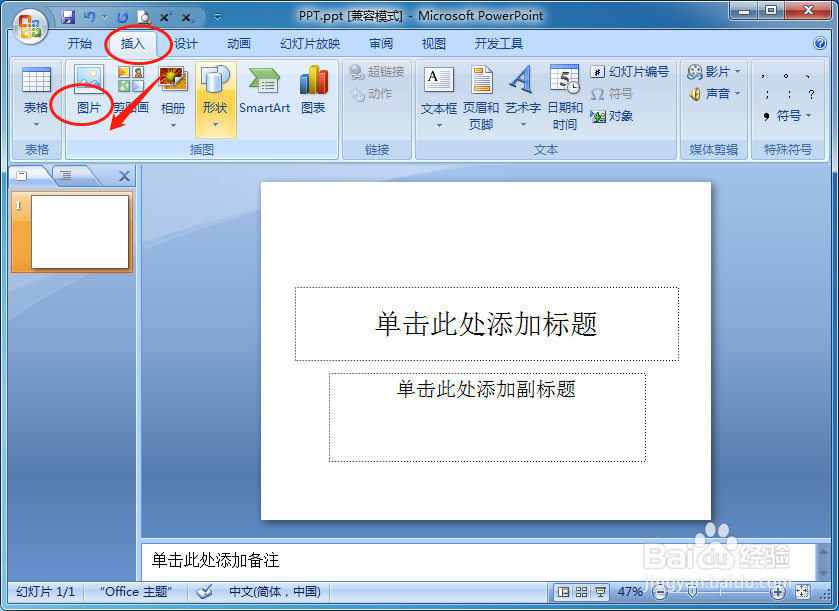Viewport: 839px width, 611px height.
Task: Start Slide Show from the status bar
Action: [x=600, y=592]
